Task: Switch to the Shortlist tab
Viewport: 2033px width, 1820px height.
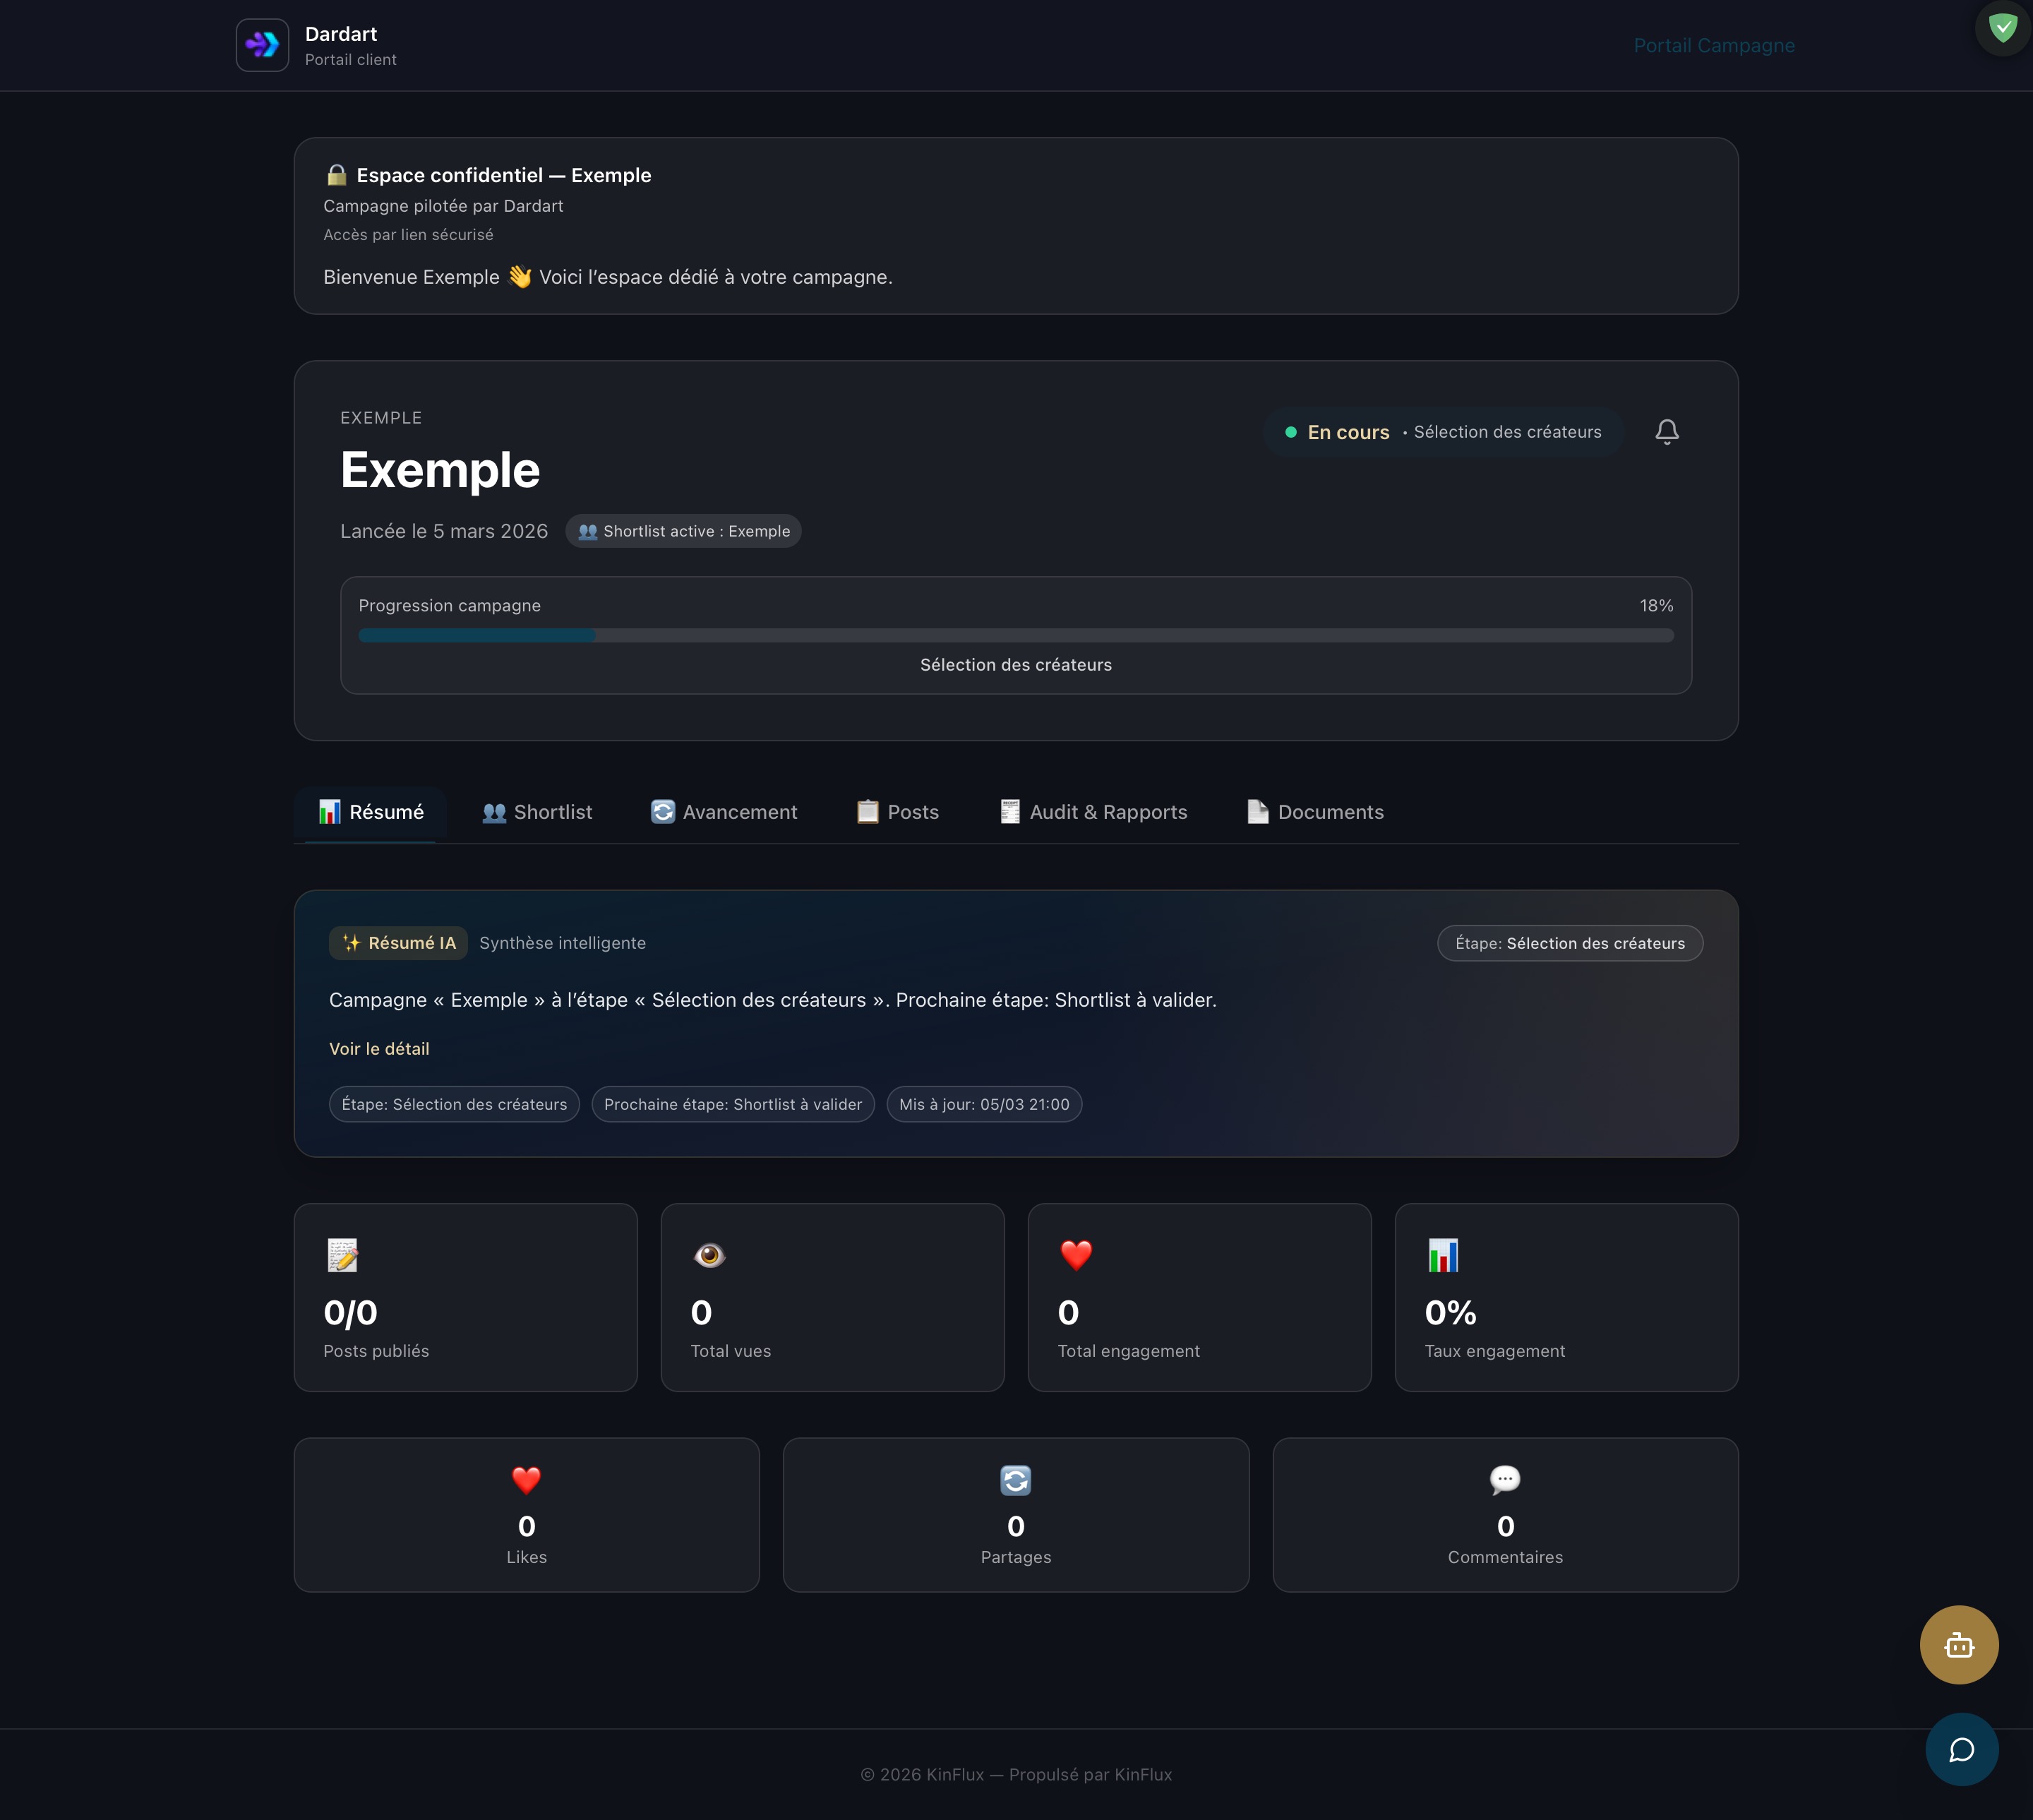Action: [x=537, y=812]
